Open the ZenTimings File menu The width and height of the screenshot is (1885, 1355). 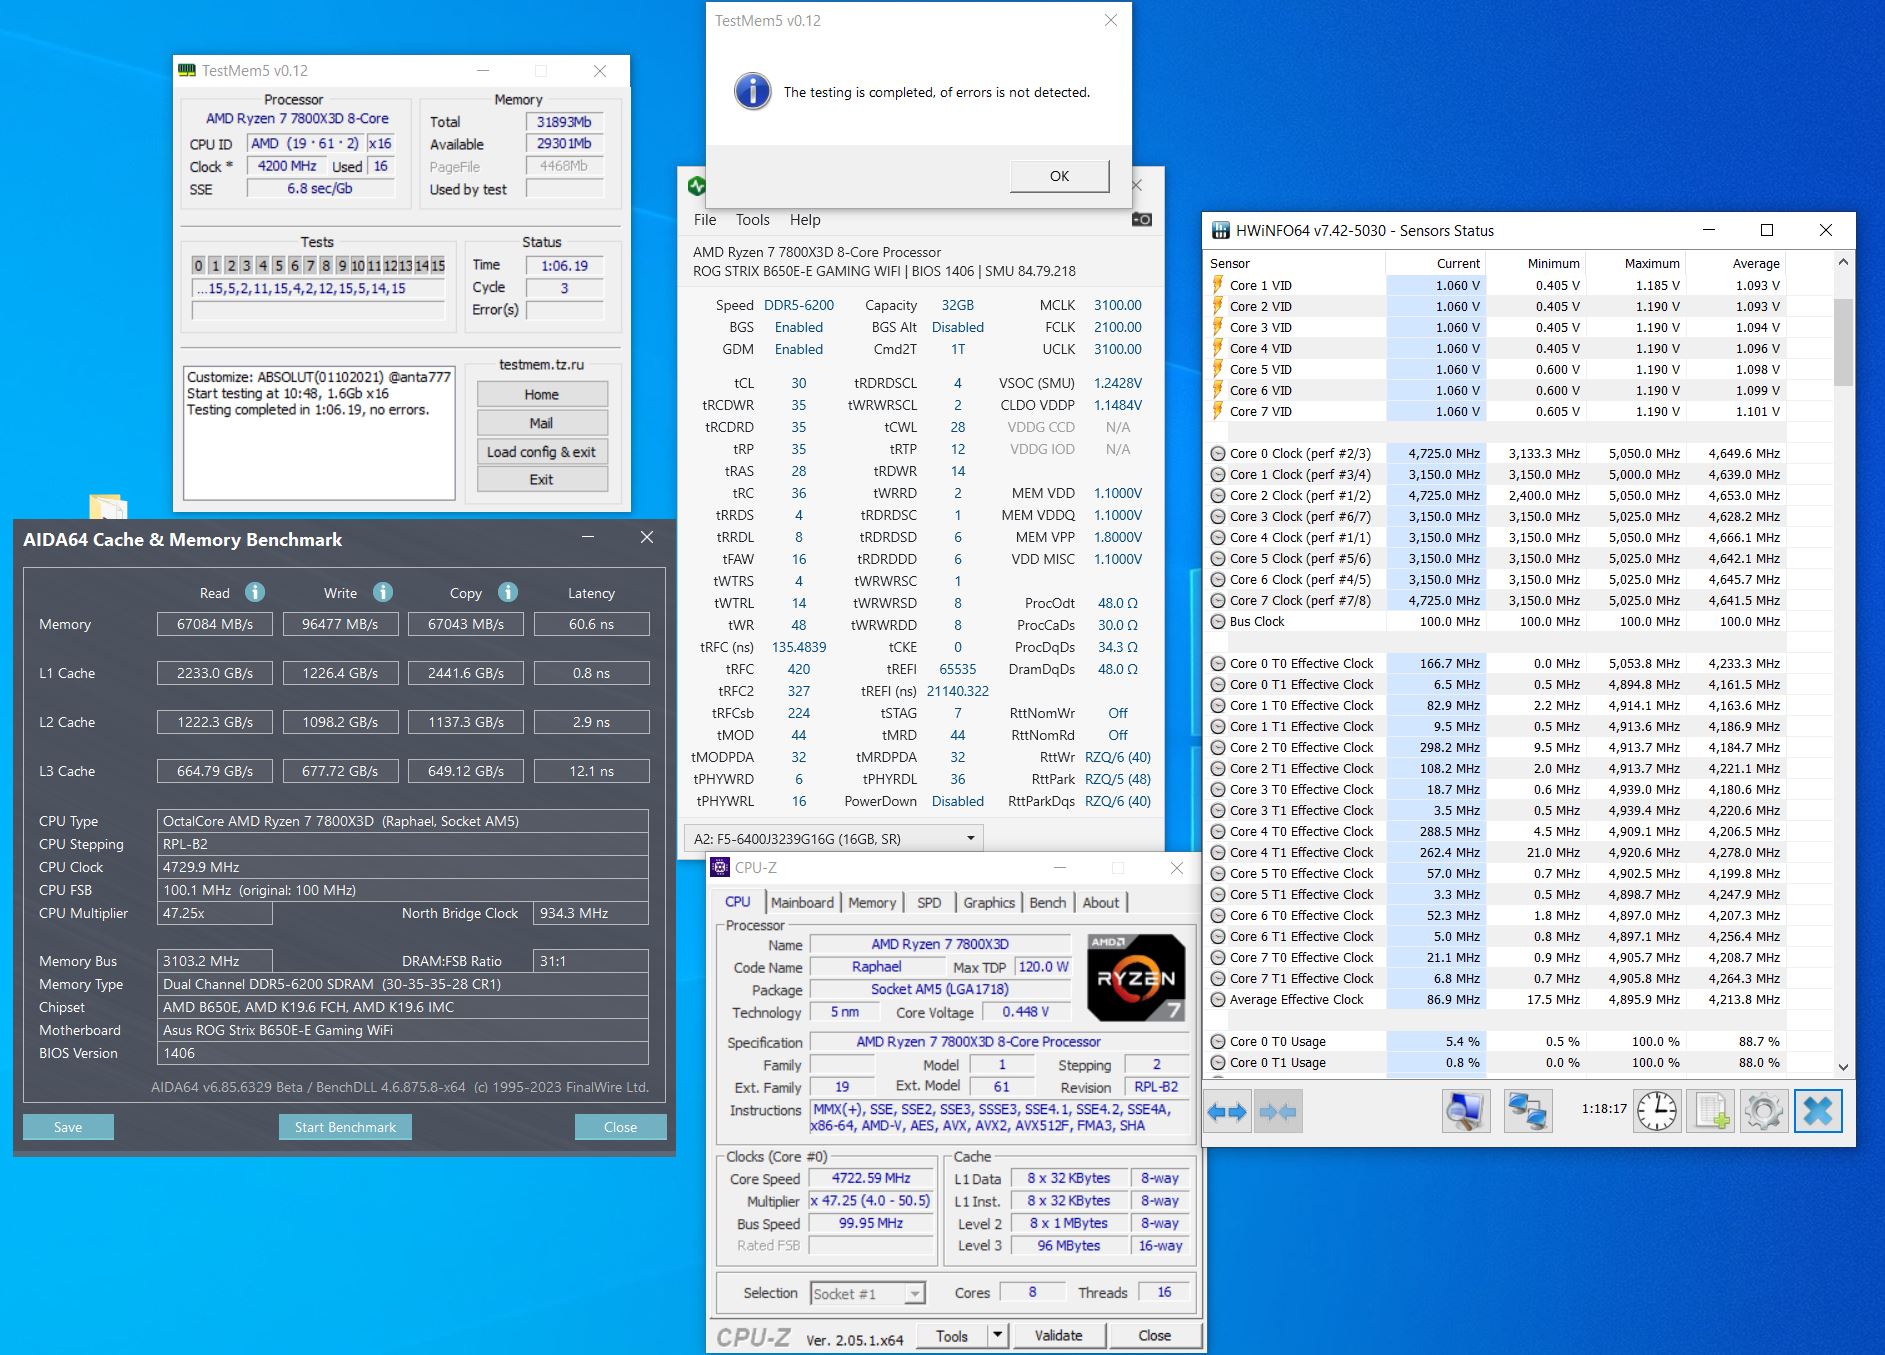pyautogui.click(x=705, y=220)
